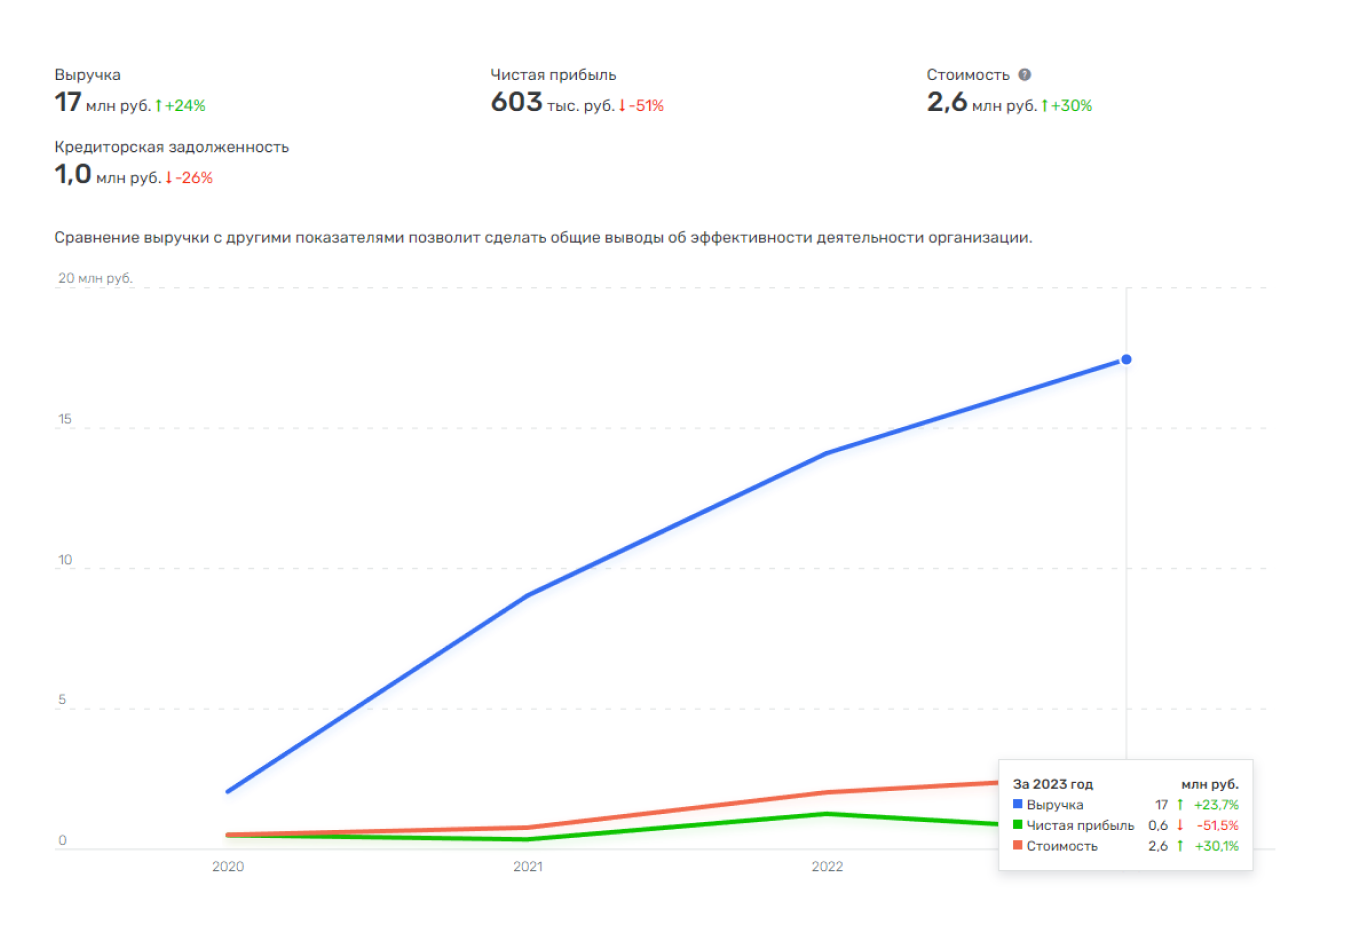Click the red down arrow beside -51%
The width and height of the screenshot is (1360, 942).
coord(622,105)
